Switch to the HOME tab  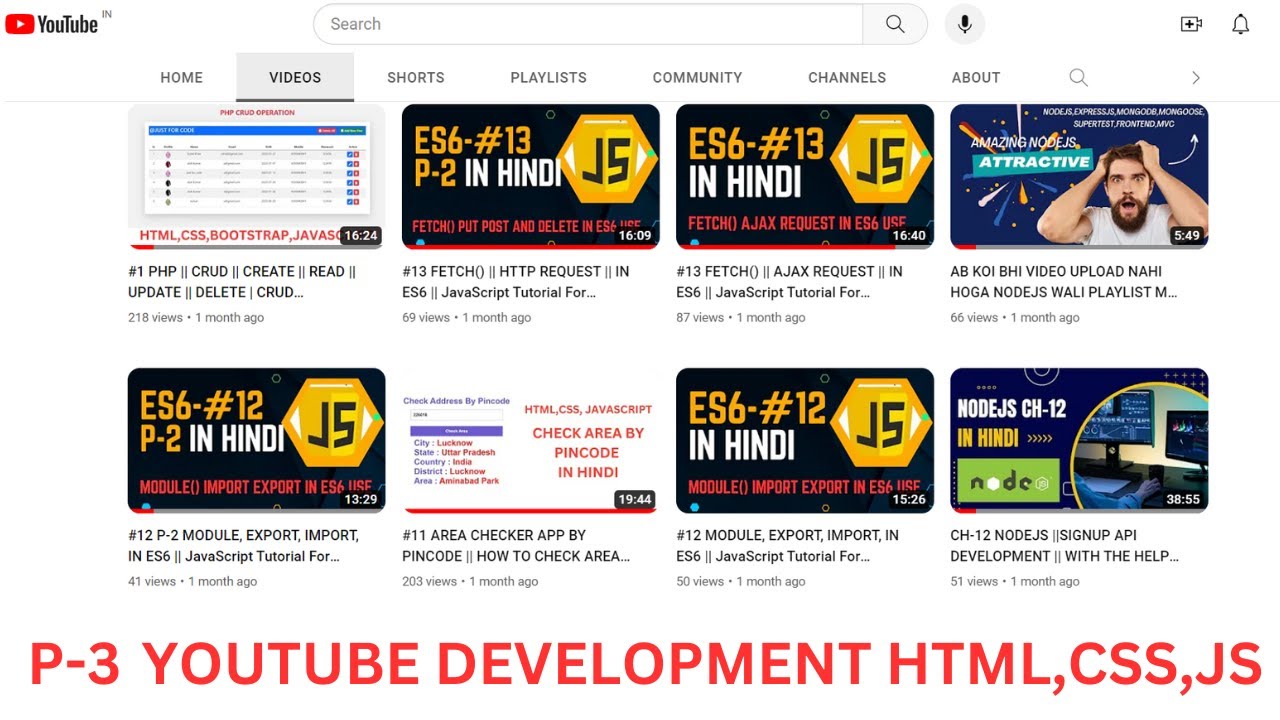pyautogui.click(x=181, y=77)
